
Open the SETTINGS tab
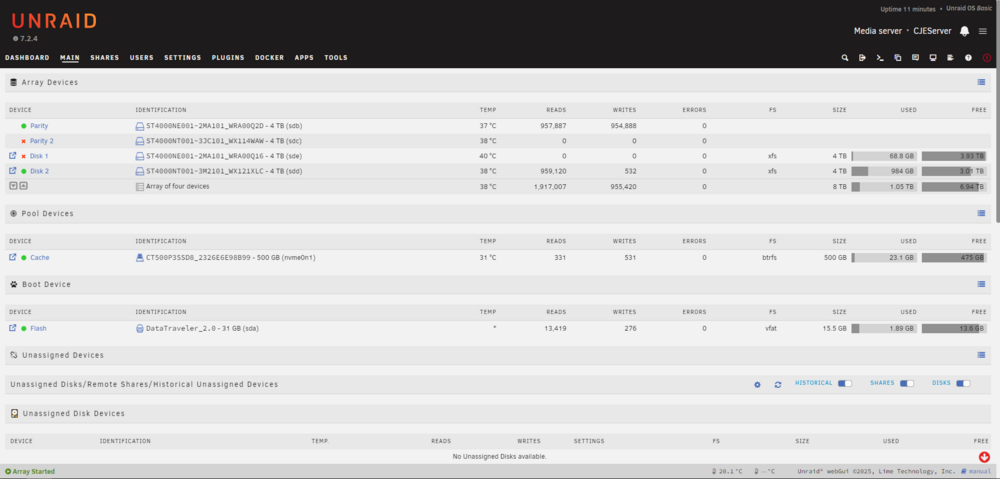click(x=182, y=57)
